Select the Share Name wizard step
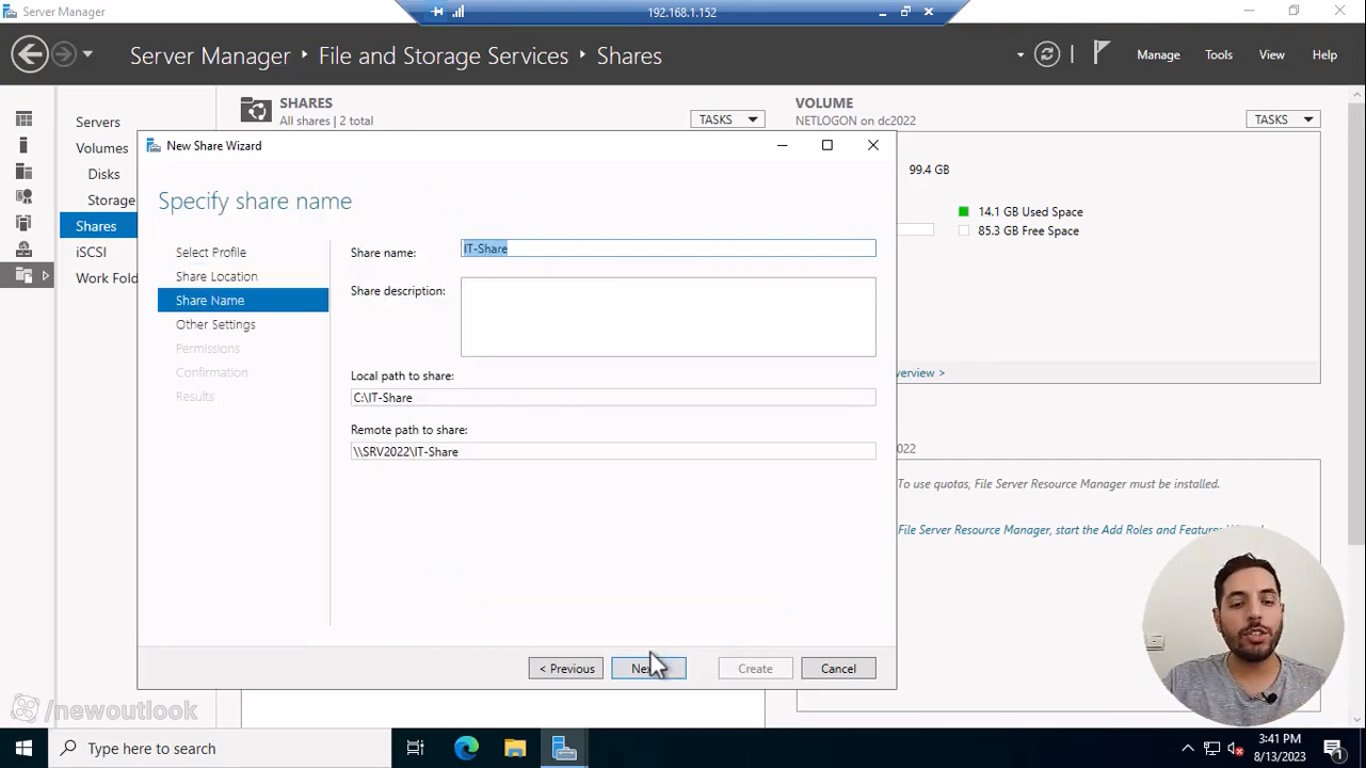 click(x=243, y=300)
